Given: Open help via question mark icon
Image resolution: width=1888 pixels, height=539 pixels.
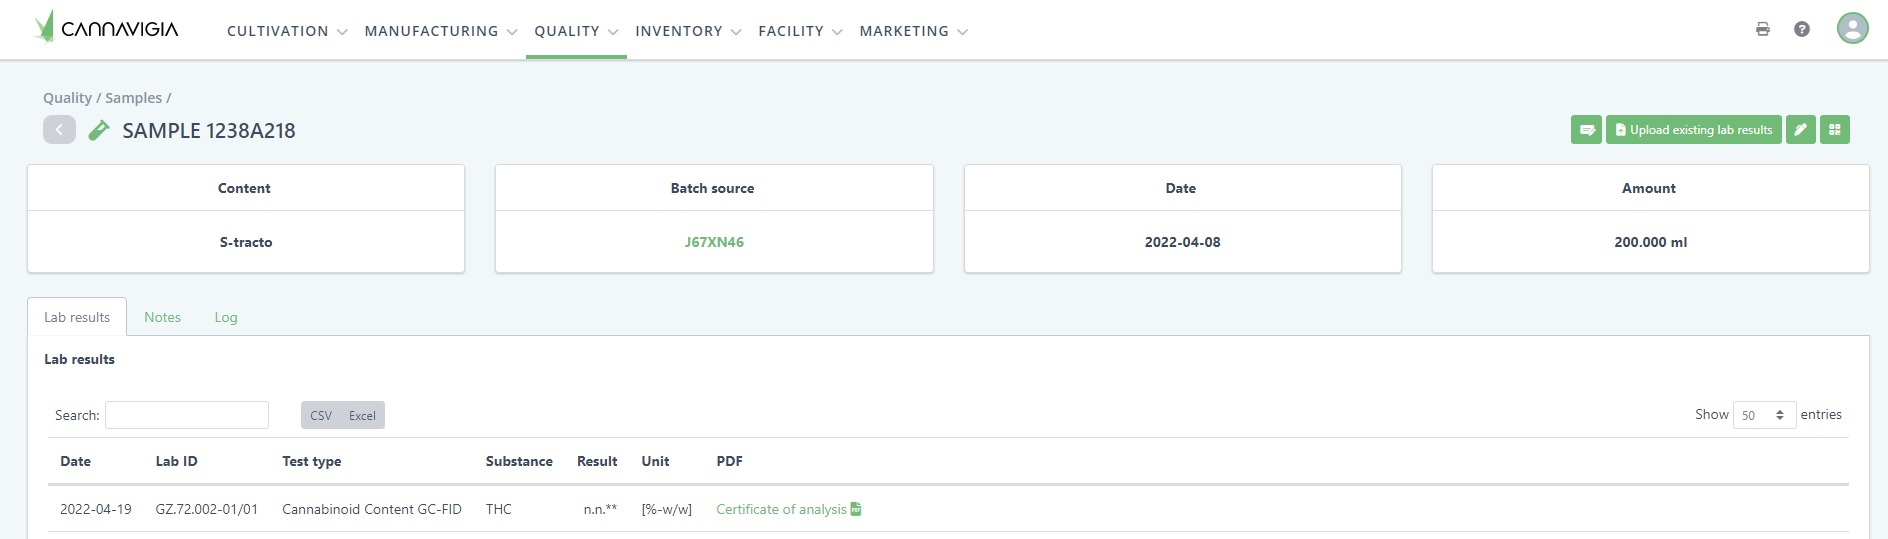Looking at the screenshot, I should click(1801, 29).
